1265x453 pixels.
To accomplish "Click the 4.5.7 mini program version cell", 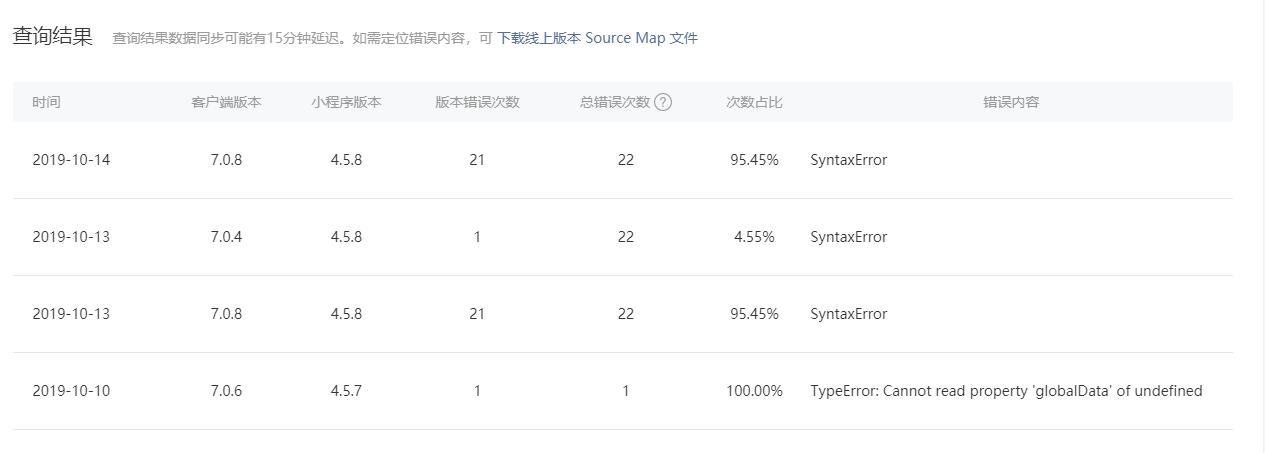I will pyautogui.click(x=346, y=391).
